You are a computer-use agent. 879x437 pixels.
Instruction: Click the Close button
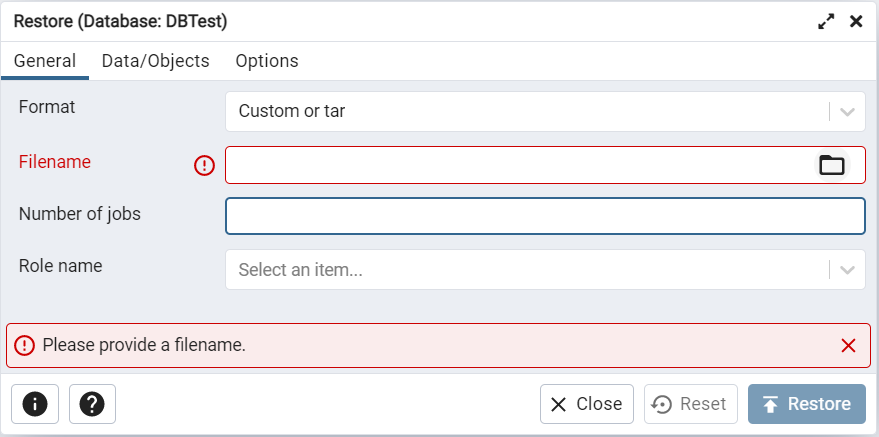(587, 404)
